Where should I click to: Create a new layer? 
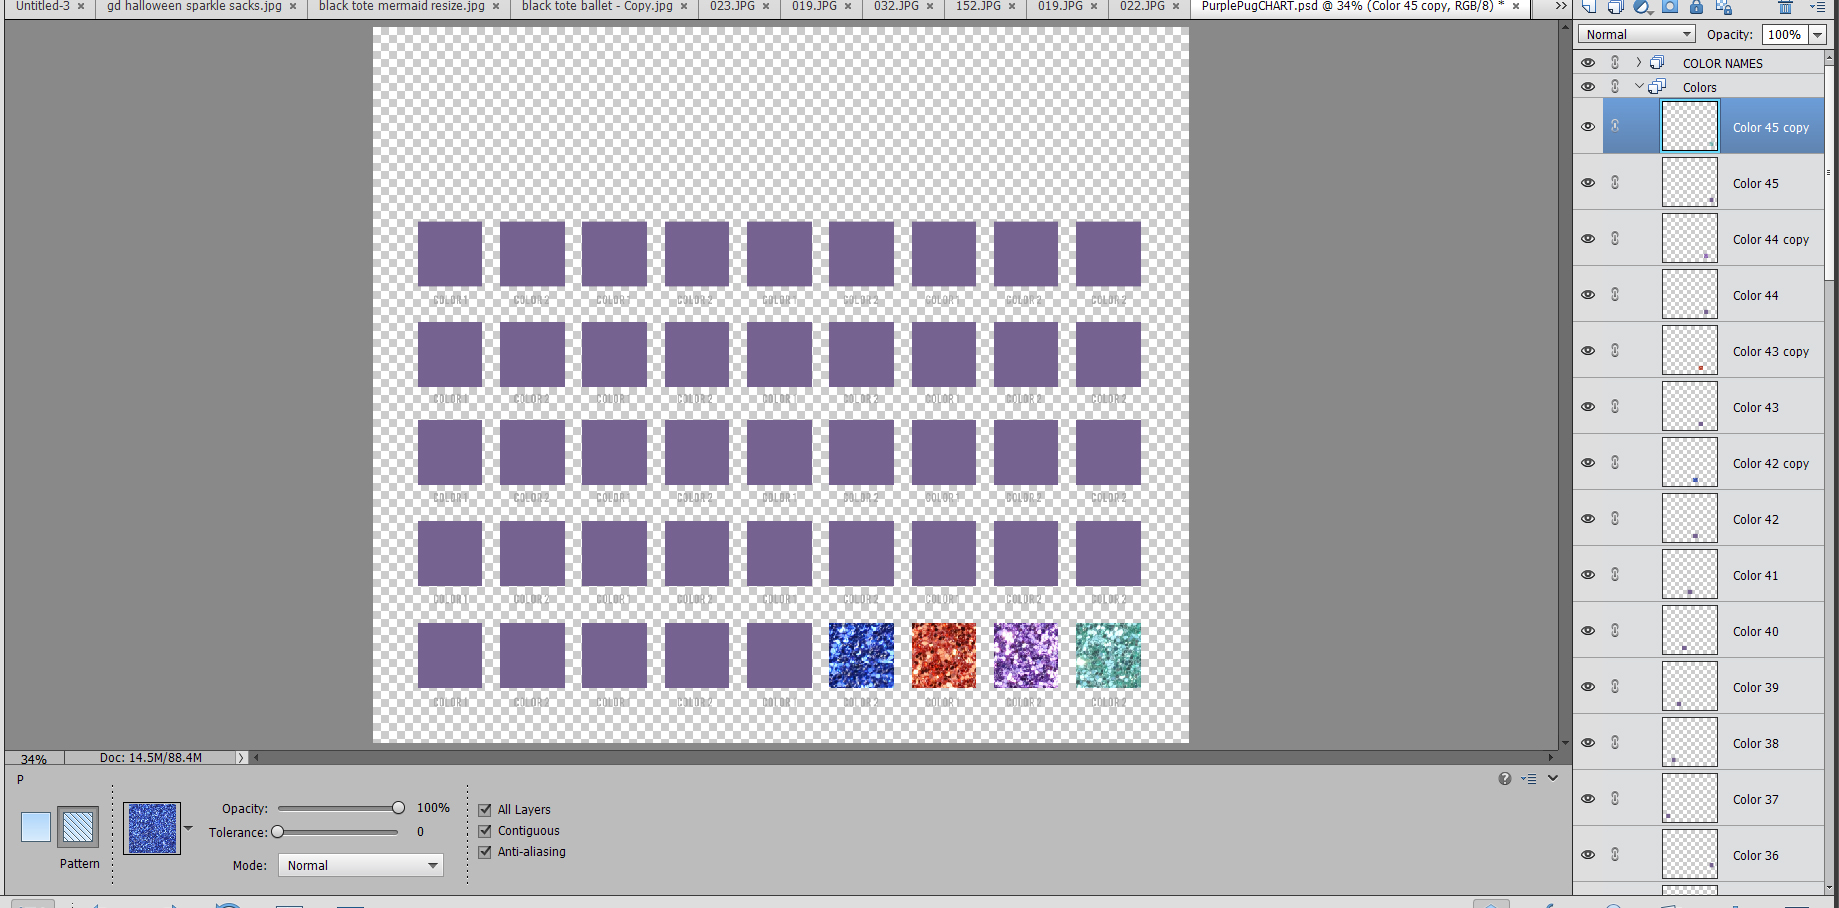pyautogui.click(x=1588, y=7)
